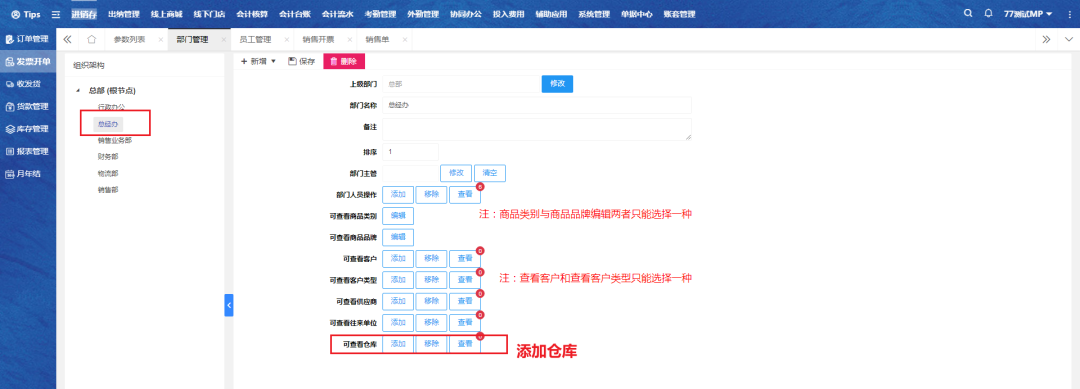Screen dimensions: 1080x389
Task: Click the double-left arrow tab scroller
Action: (68, 39)
